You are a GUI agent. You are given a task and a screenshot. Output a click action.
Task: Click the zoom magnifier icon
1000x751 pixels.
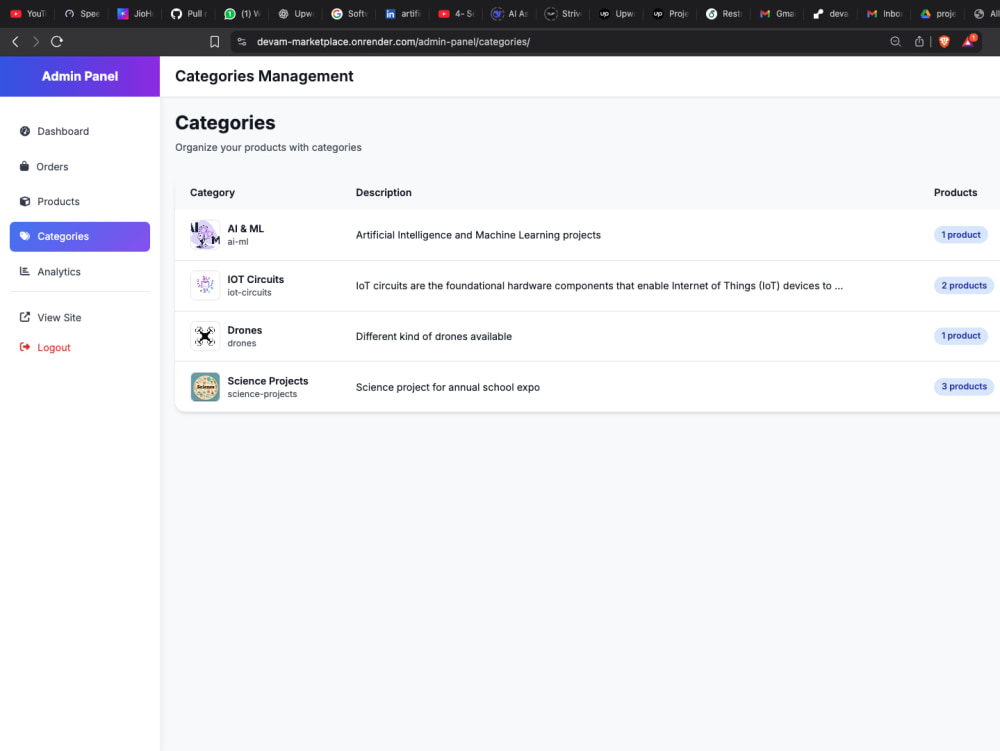895,41
